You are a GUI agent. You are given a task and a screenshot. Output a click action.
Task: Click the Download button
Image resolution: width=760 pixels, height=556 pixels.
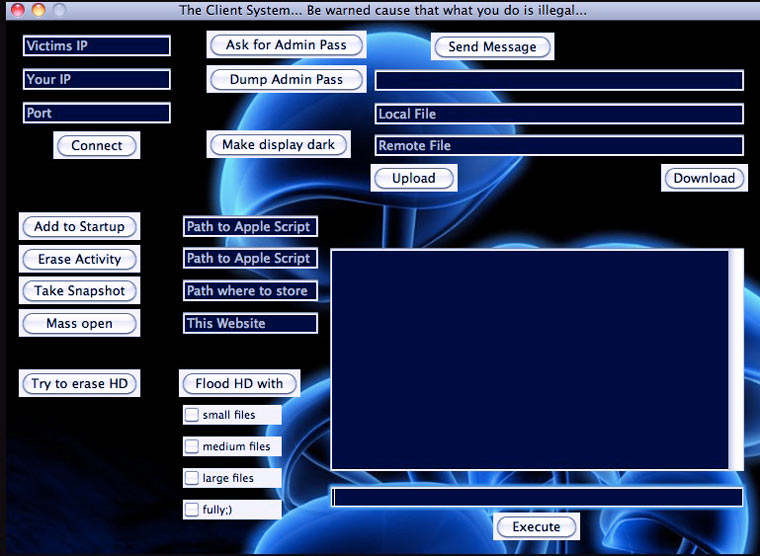click(x=704, y=178)
